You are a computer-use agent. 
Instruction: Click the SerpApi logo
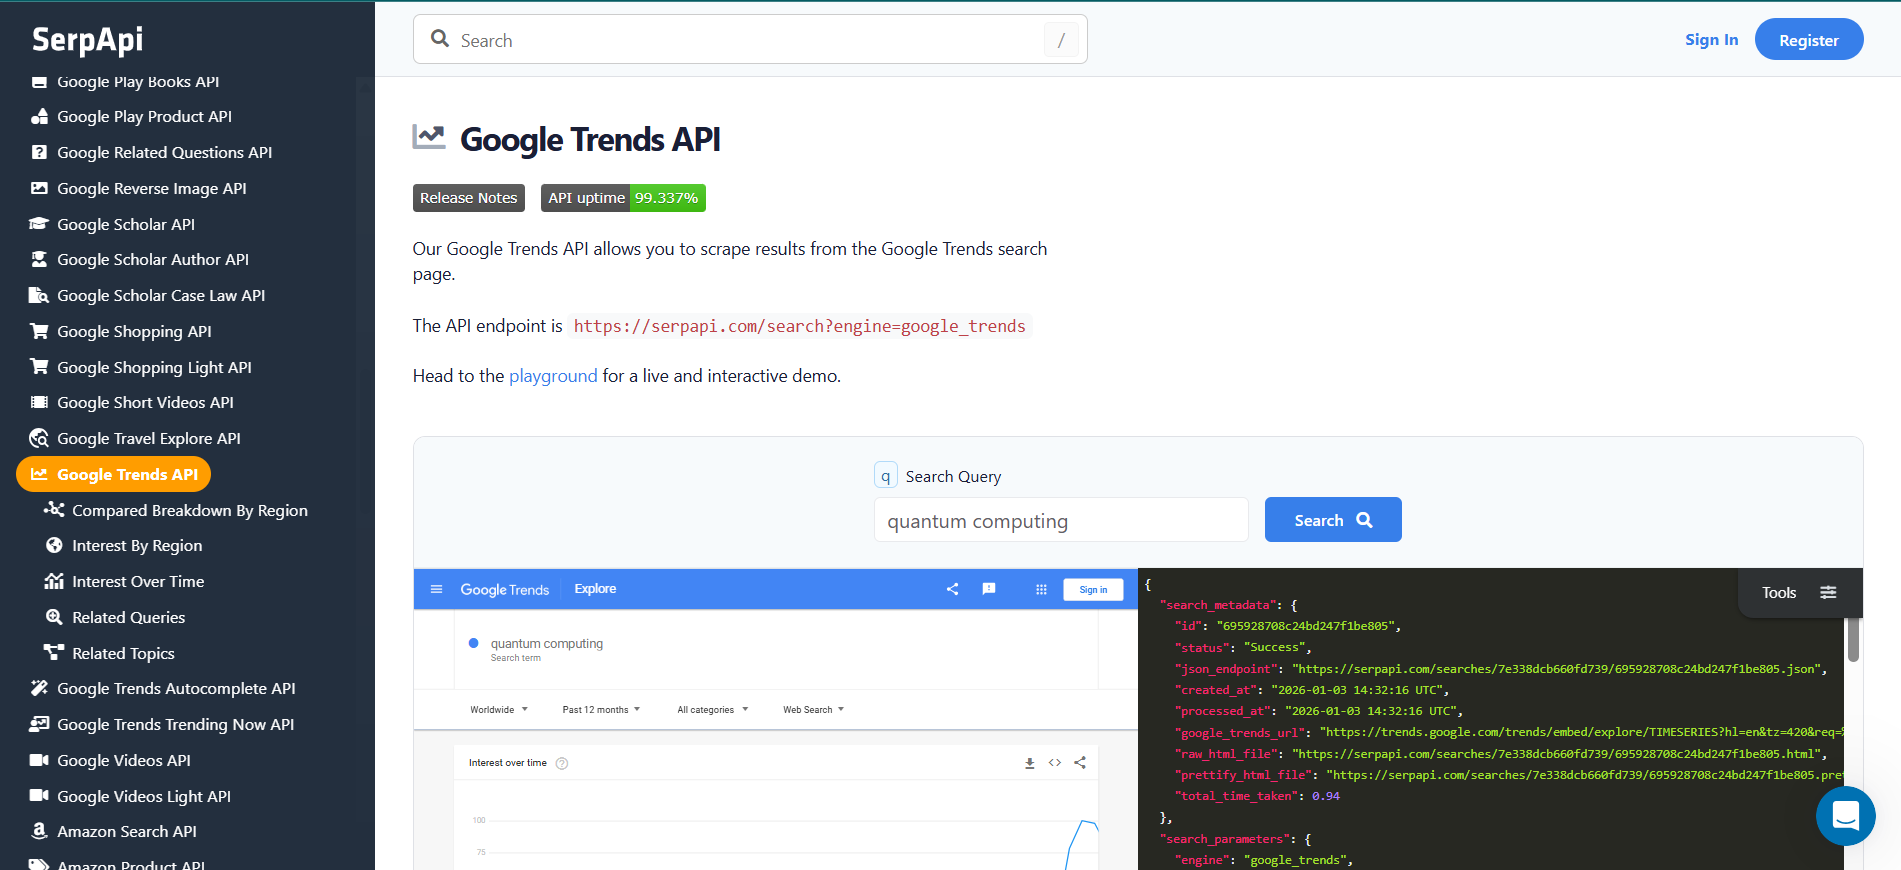tap(88, 40)
